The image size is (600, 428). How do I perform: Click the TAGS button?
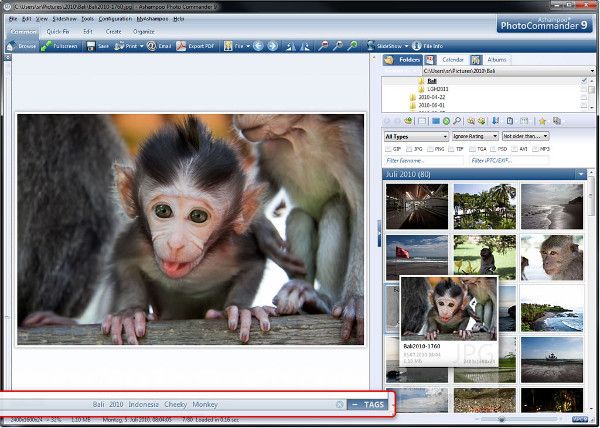point(368,404)
